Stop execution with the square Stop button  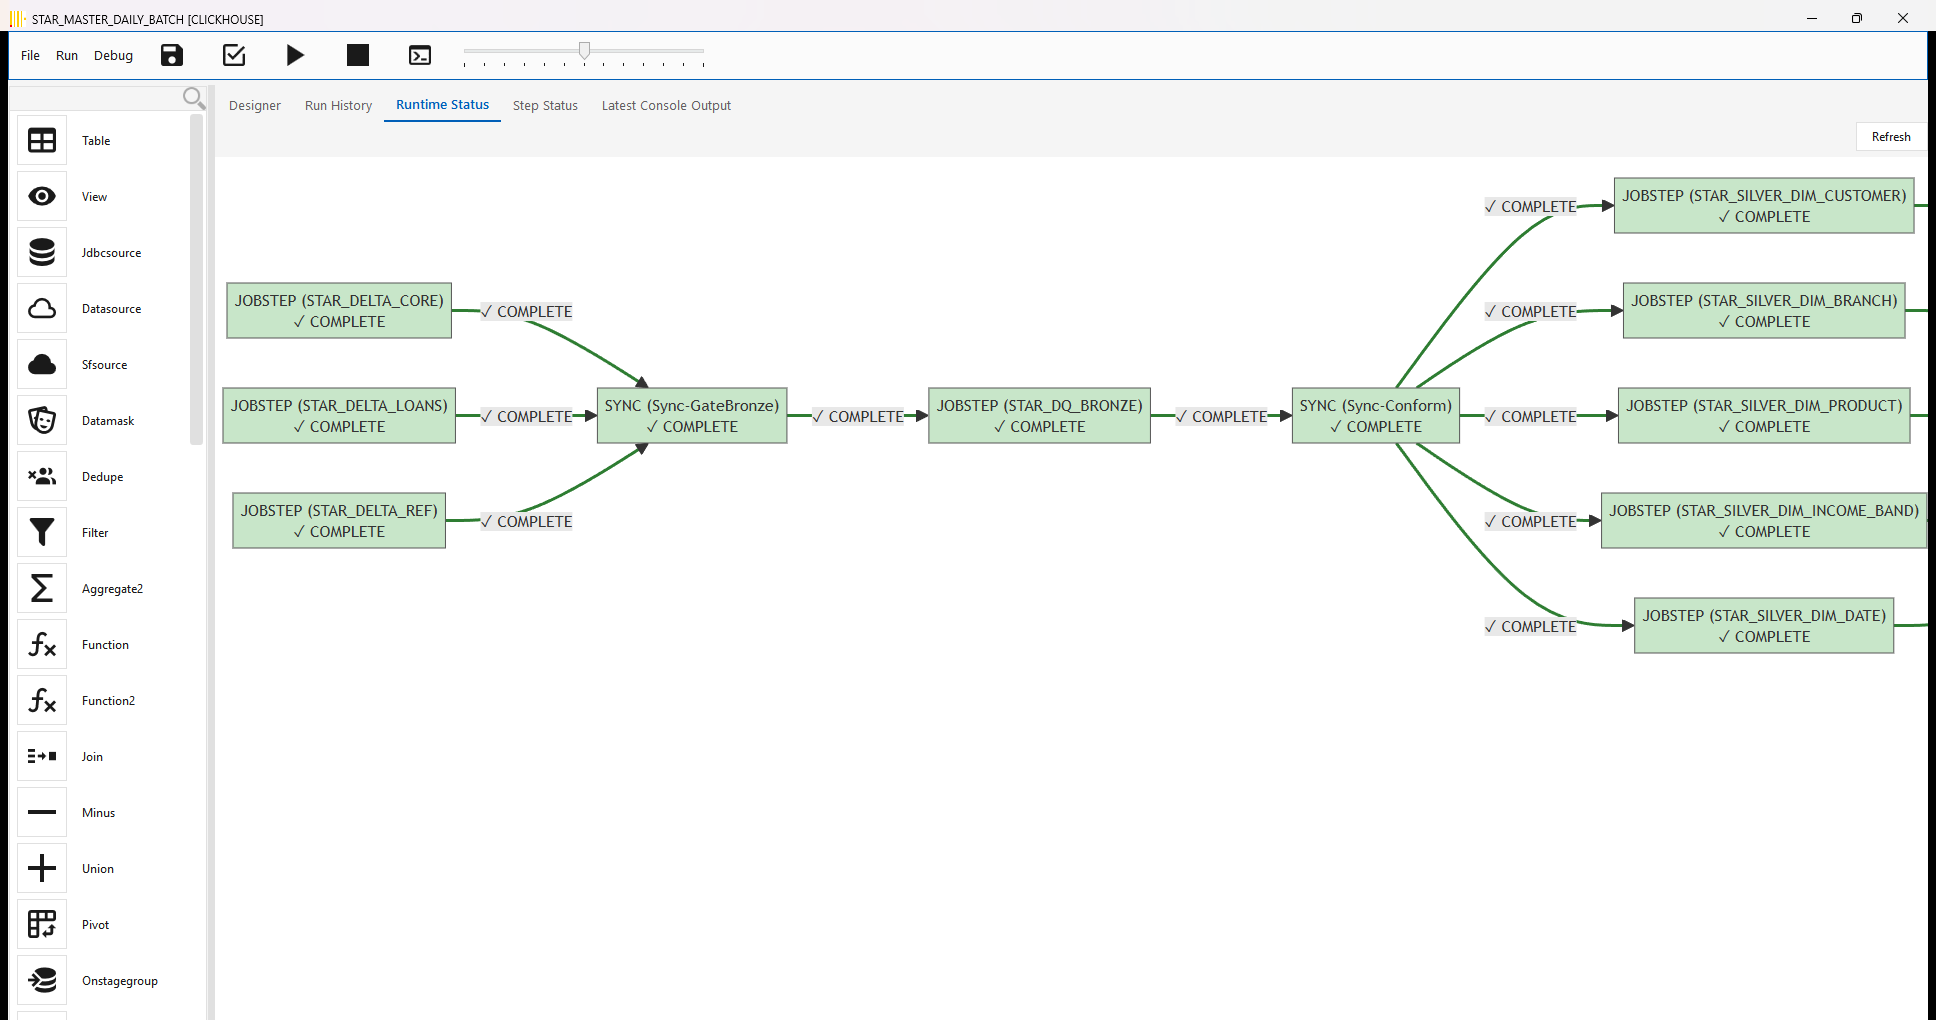[x=358, y=55]
